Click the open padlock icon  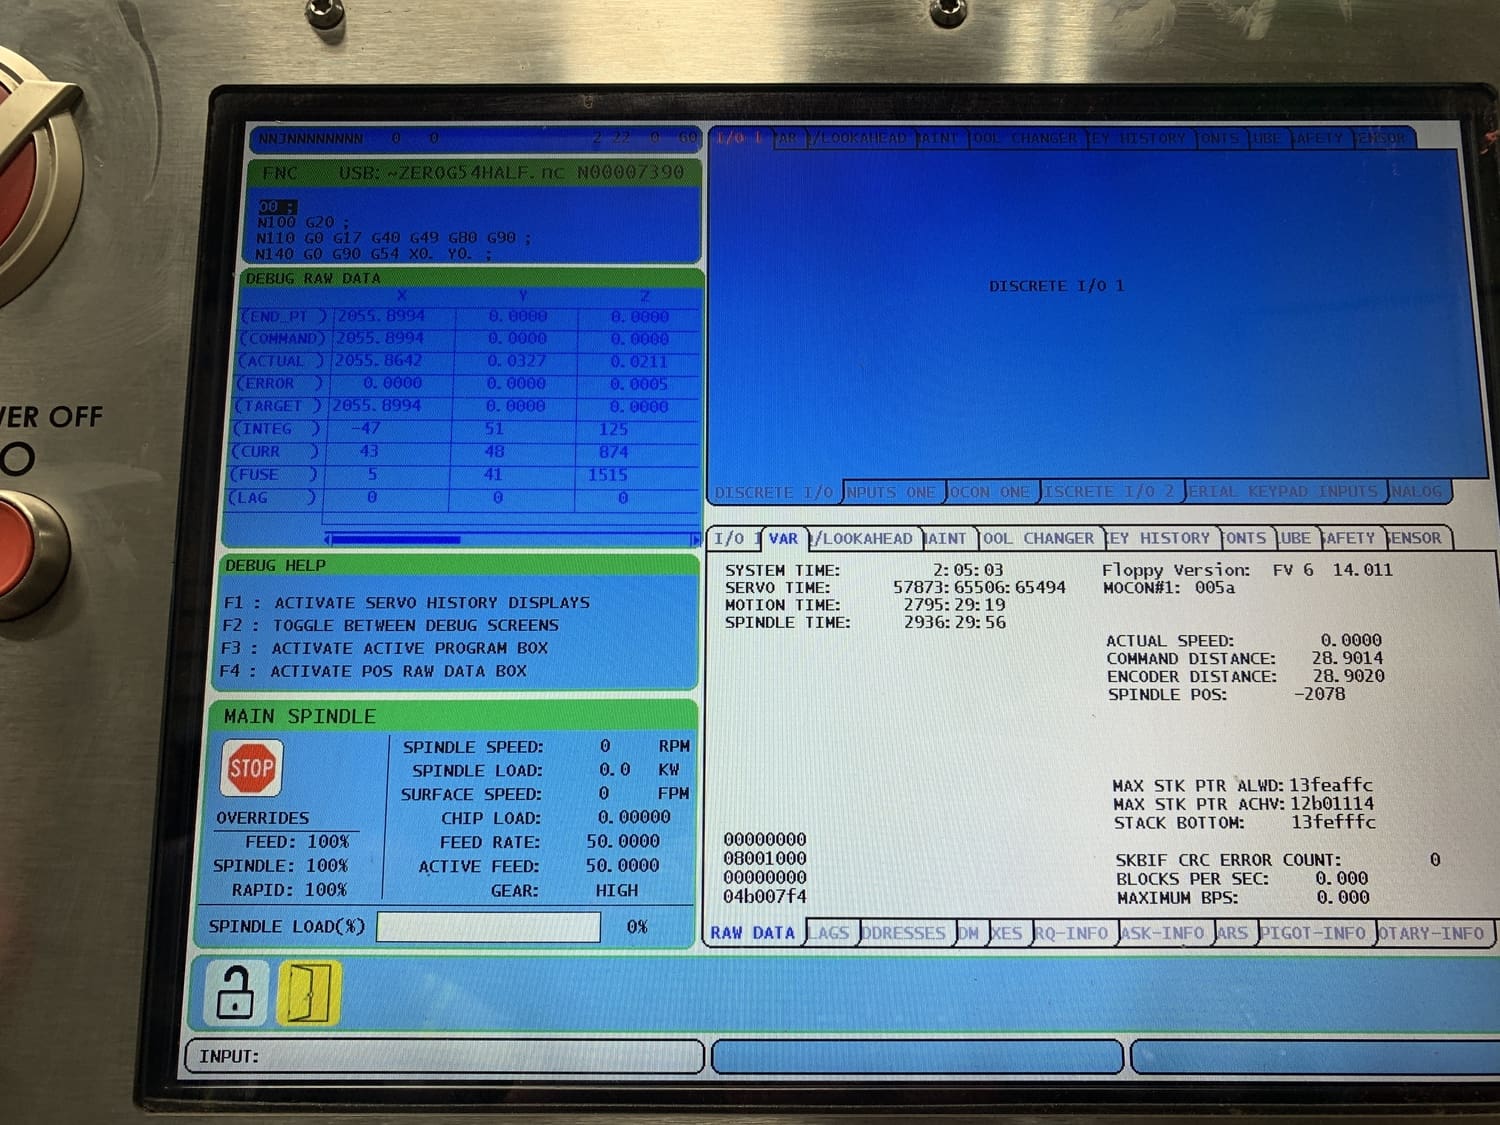[x=235, y=992]
